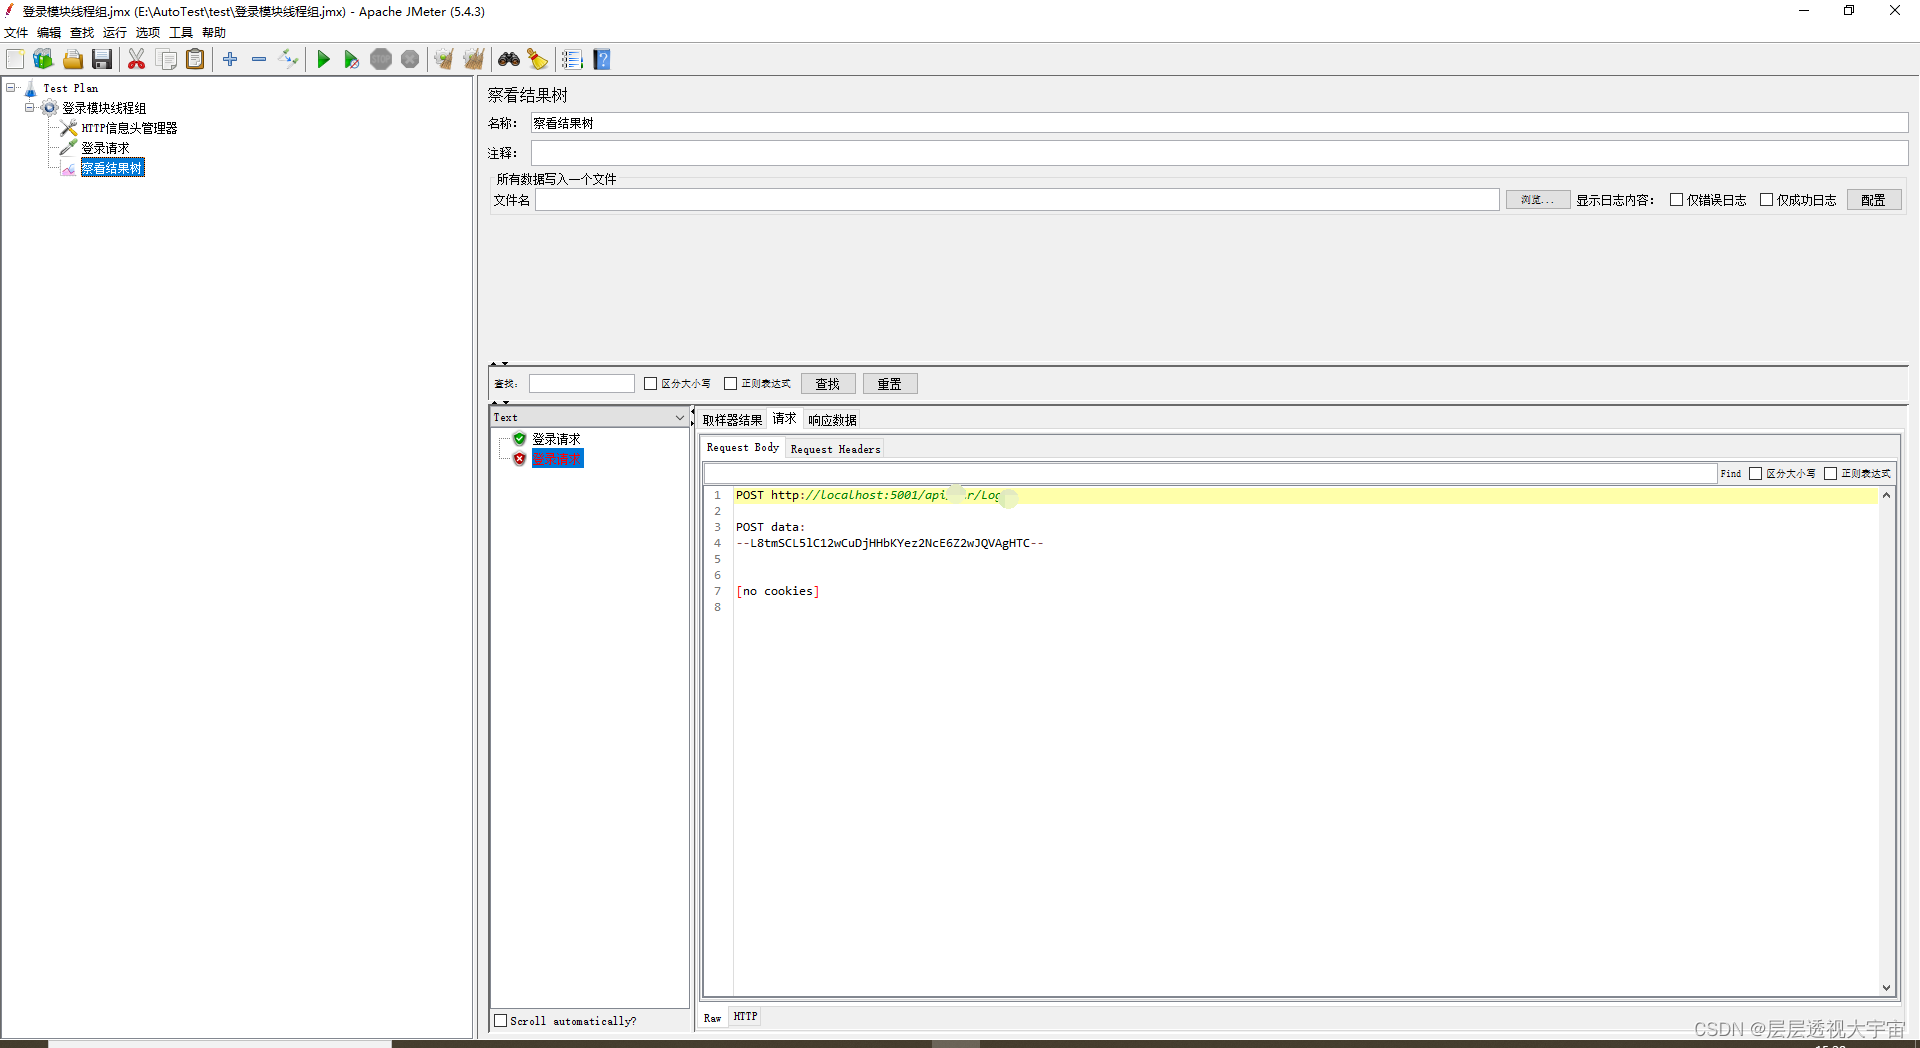Copy element using the Copy icon
Screen dimensions: 1920x1048
tap(166, 60)
